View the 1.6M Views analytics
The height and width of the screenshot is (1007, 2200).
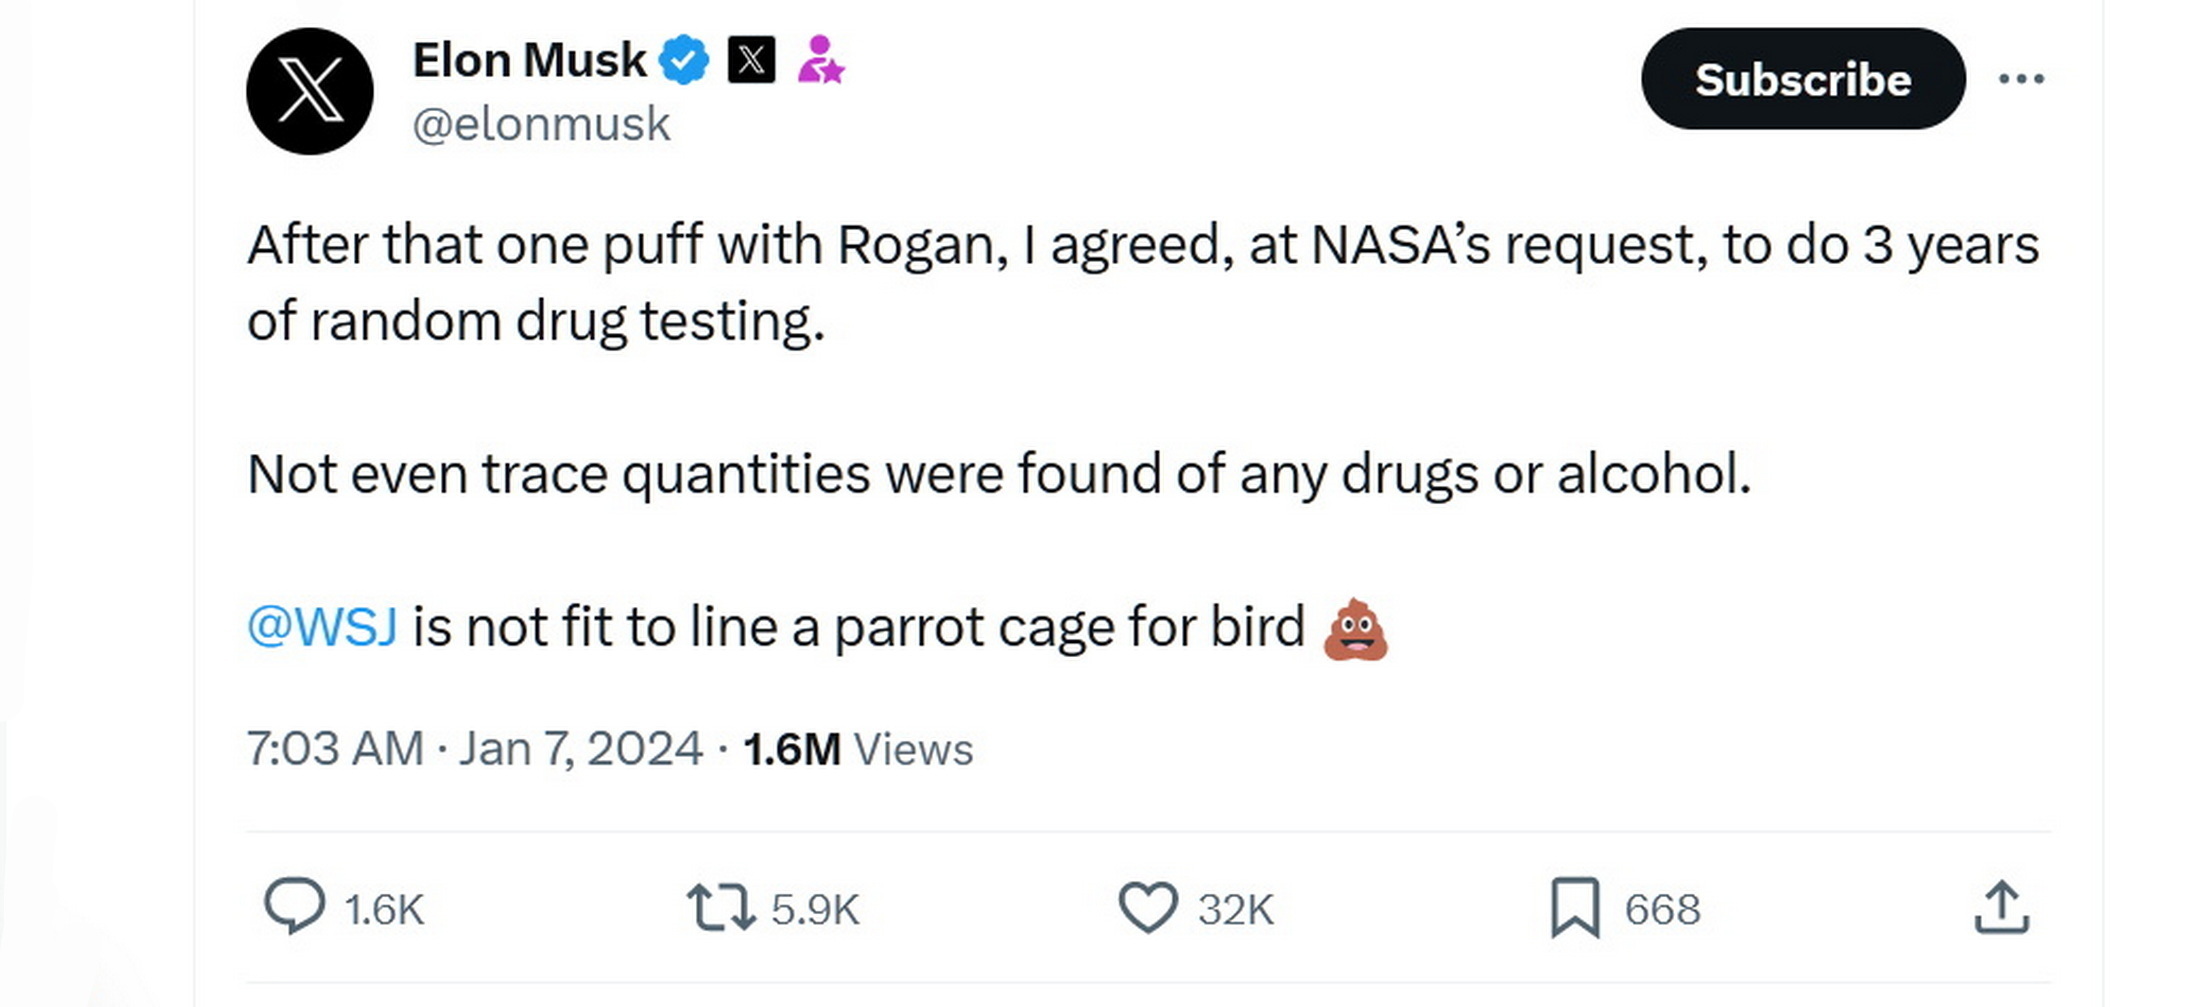click(x=858, y=749)
